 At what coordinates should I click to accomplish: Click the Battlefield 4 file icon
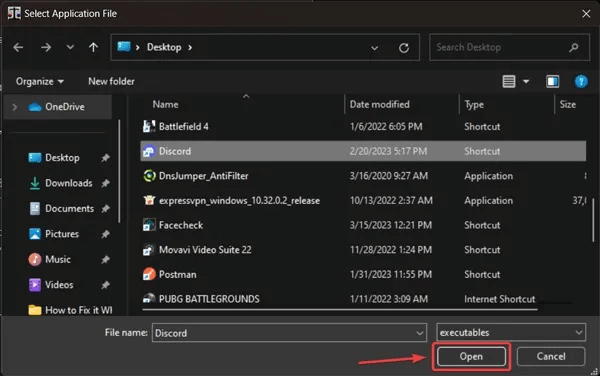pos(149,126)
